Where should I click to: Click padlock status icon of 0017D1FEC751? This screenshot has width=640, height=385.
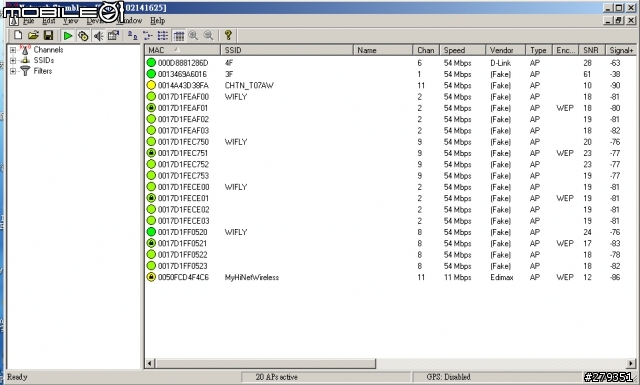[151, 153]
